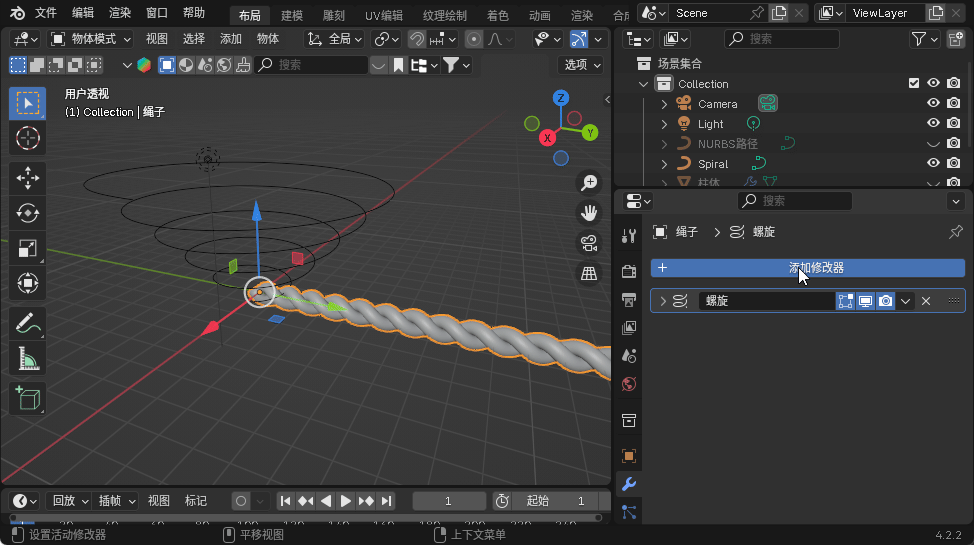Image resolution: width=974 pixels, height=545 pixels.
Task: Expand Light item in outliner
Action: tap(664, 124)
